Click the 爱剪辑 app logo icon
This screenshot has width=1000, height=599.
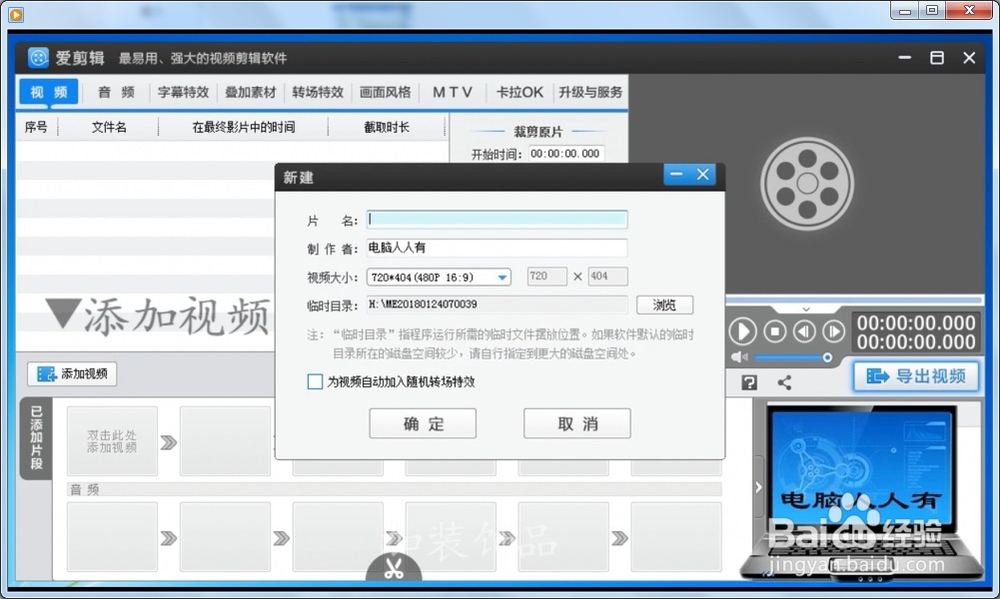[38, 58]
